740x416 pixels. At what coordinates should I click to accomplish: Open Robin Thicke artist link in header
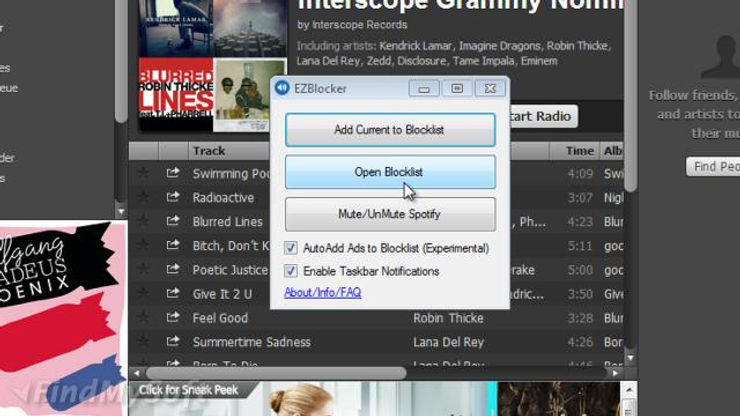tap(577, 46)
